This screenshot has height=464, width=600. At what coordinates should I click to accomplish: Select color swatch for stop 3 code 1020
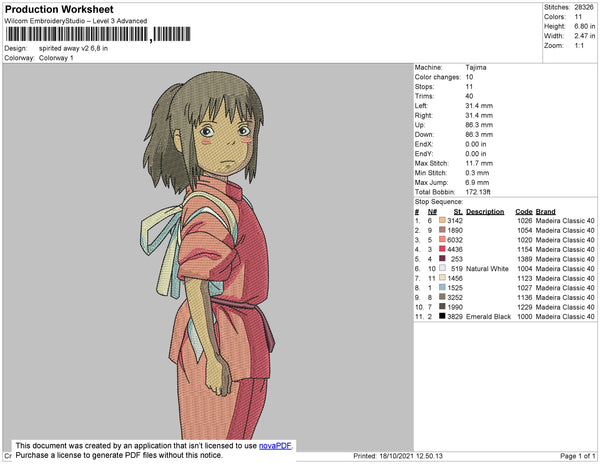(442, 239)
